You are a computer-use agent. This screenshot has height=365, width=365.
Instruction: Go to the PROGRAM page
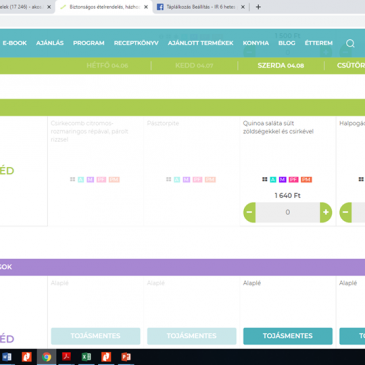tap(89, 43)
